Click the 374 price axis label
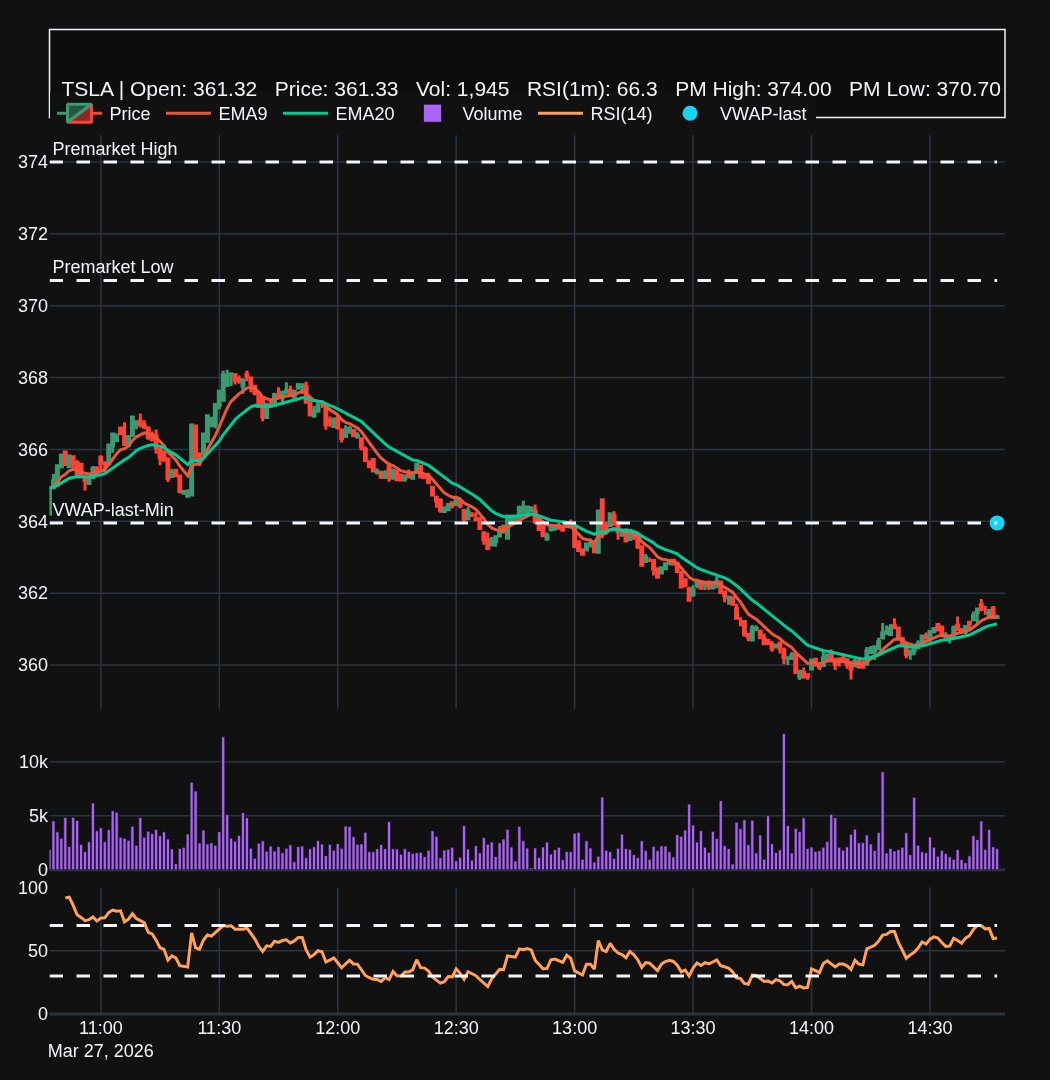 [x=32, y=162]
